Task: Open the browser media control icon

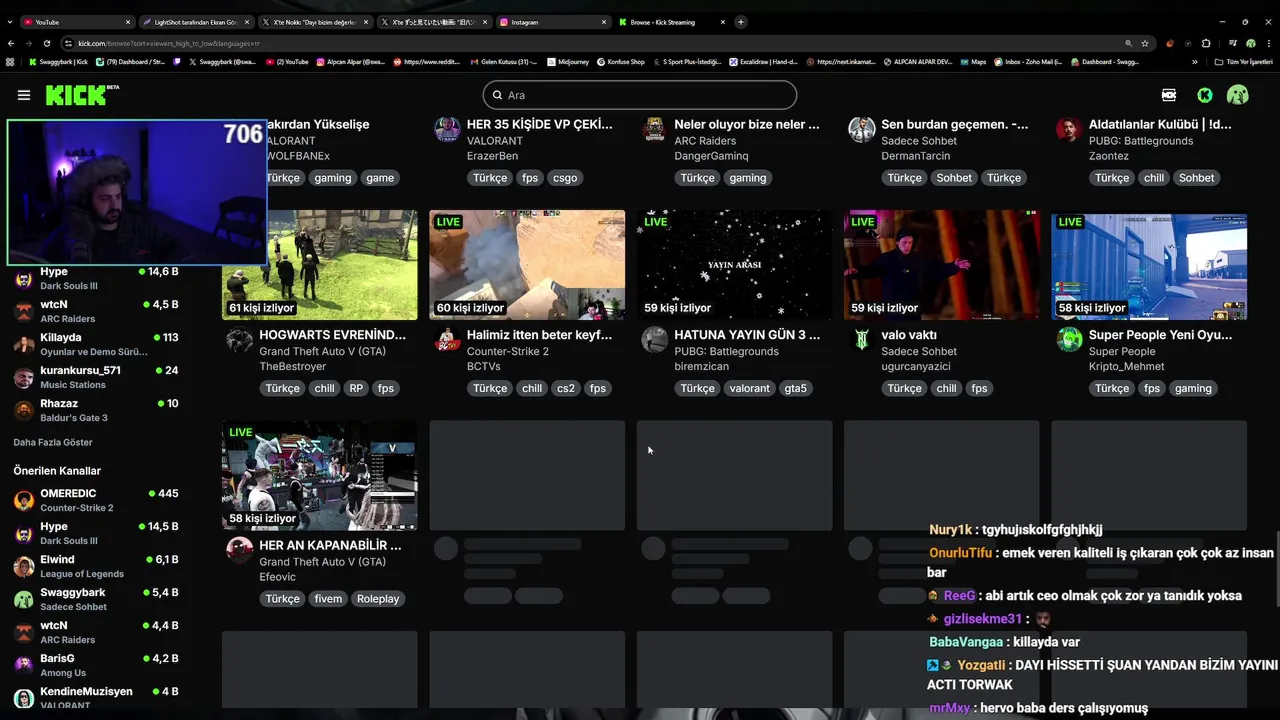Action: [1232, 43]
